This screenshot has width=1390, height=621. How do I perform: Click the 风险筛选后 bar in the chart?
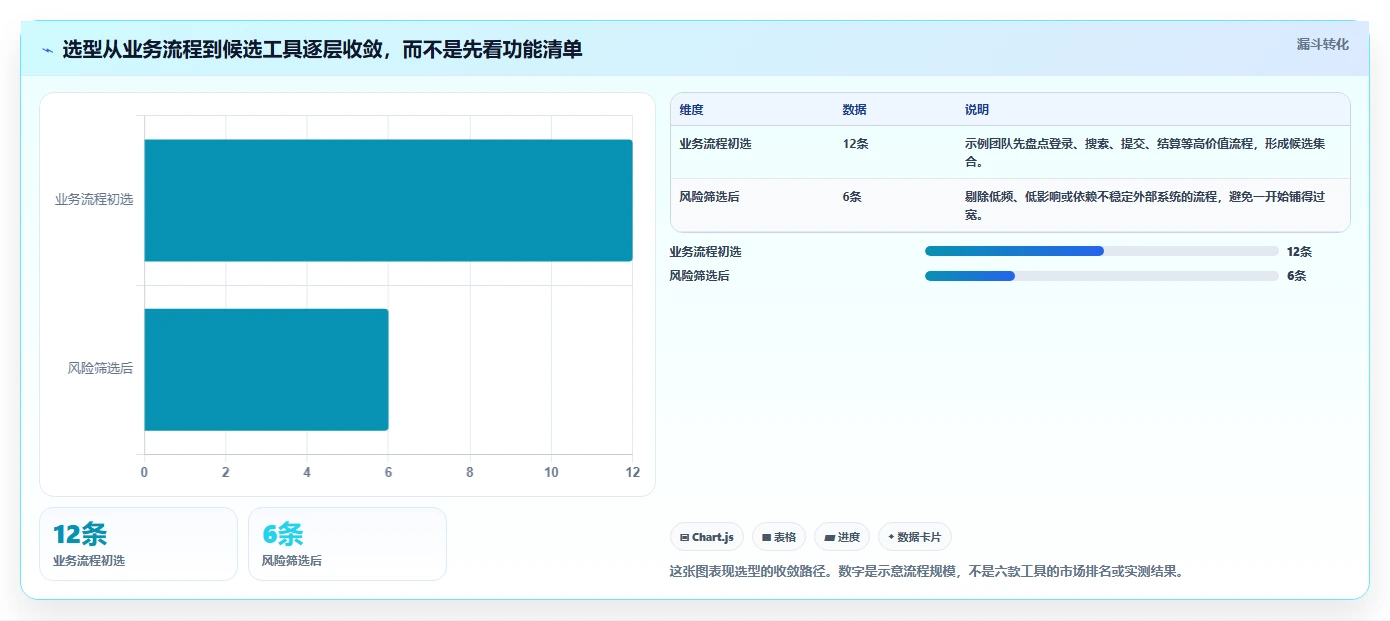point(266,369)
